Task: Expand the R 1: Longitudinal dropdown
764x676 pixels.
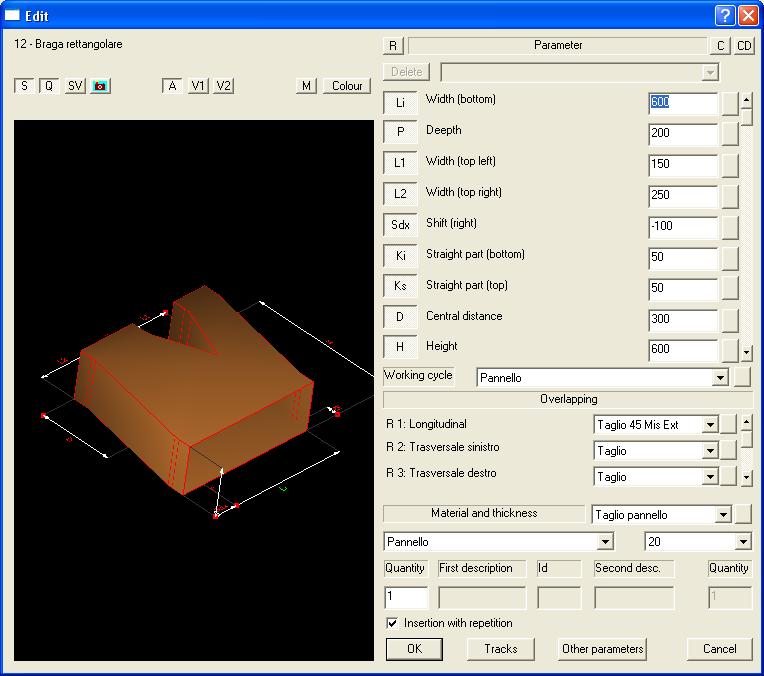Action: point(710,425)
